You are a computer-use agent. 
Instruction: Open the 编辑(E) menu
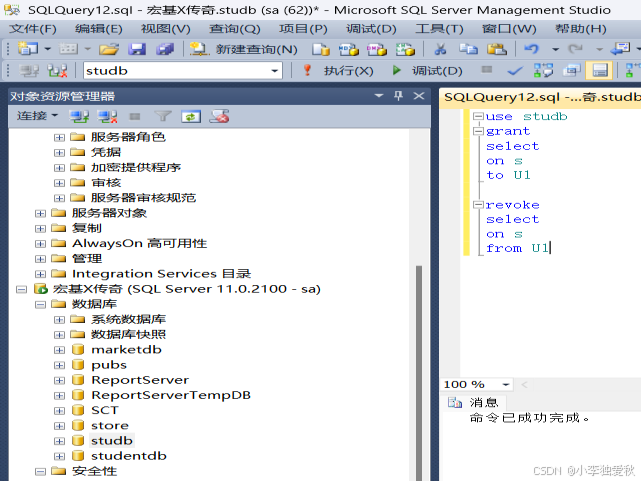coord(99,29)
